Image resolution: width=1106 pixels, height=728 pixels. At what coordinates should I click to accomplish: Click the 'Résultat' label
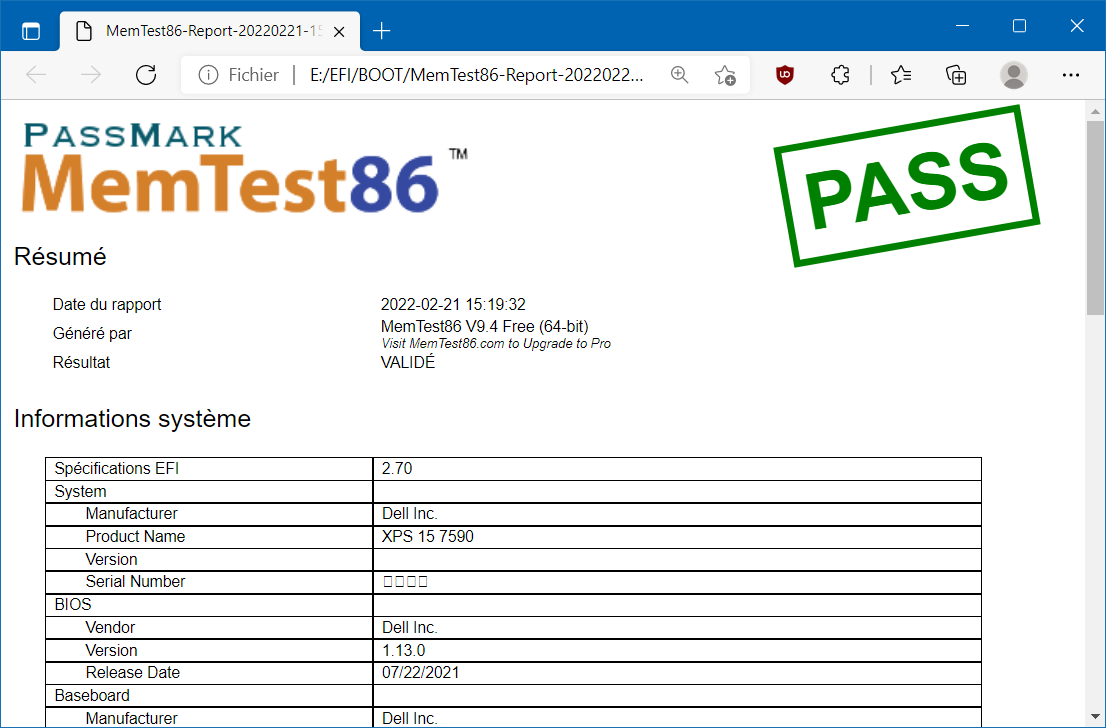81,362
